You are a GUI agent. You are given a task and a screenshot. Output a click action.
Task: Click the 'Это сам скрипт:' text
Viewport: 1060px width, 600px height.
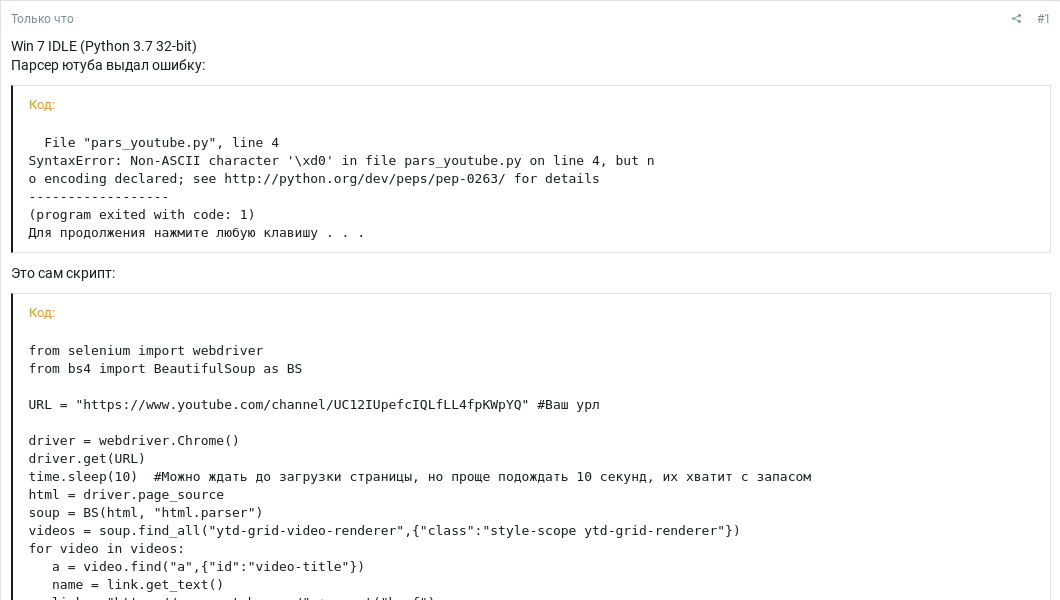point(63,273)
